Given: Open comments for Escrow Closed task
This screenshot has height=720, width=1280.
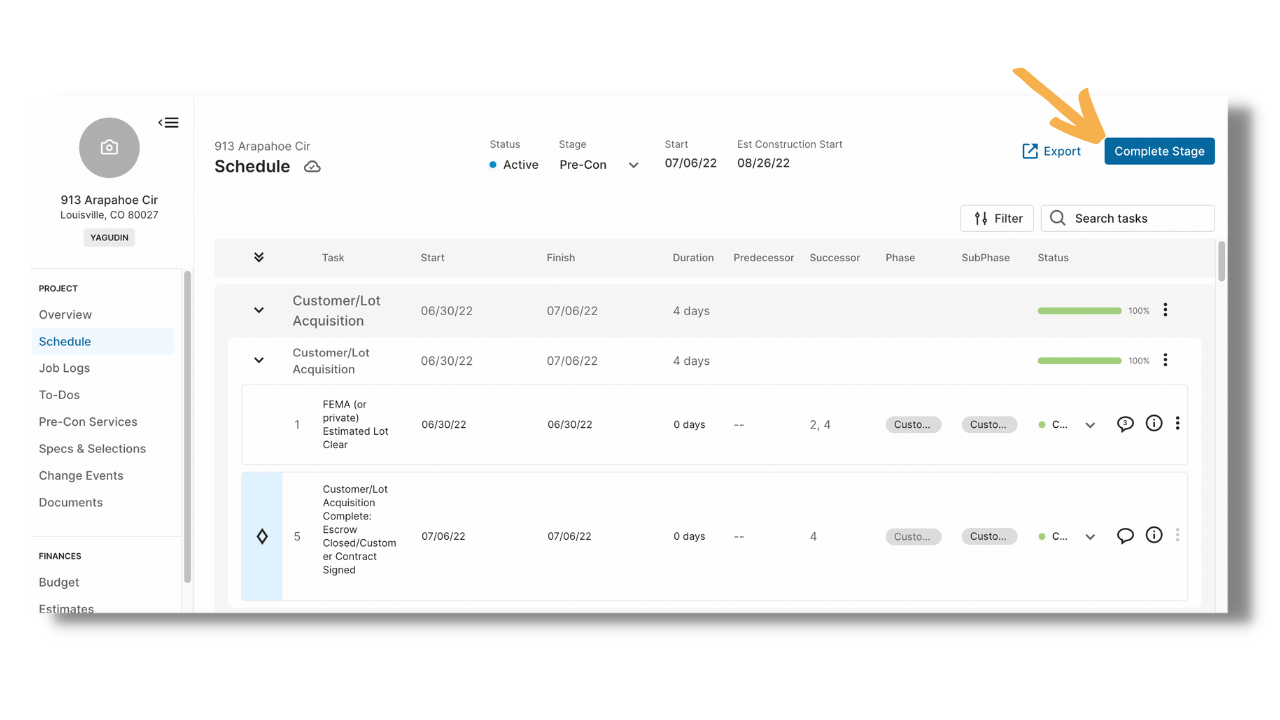Looking at the screenshot, I should point(1125,536).
